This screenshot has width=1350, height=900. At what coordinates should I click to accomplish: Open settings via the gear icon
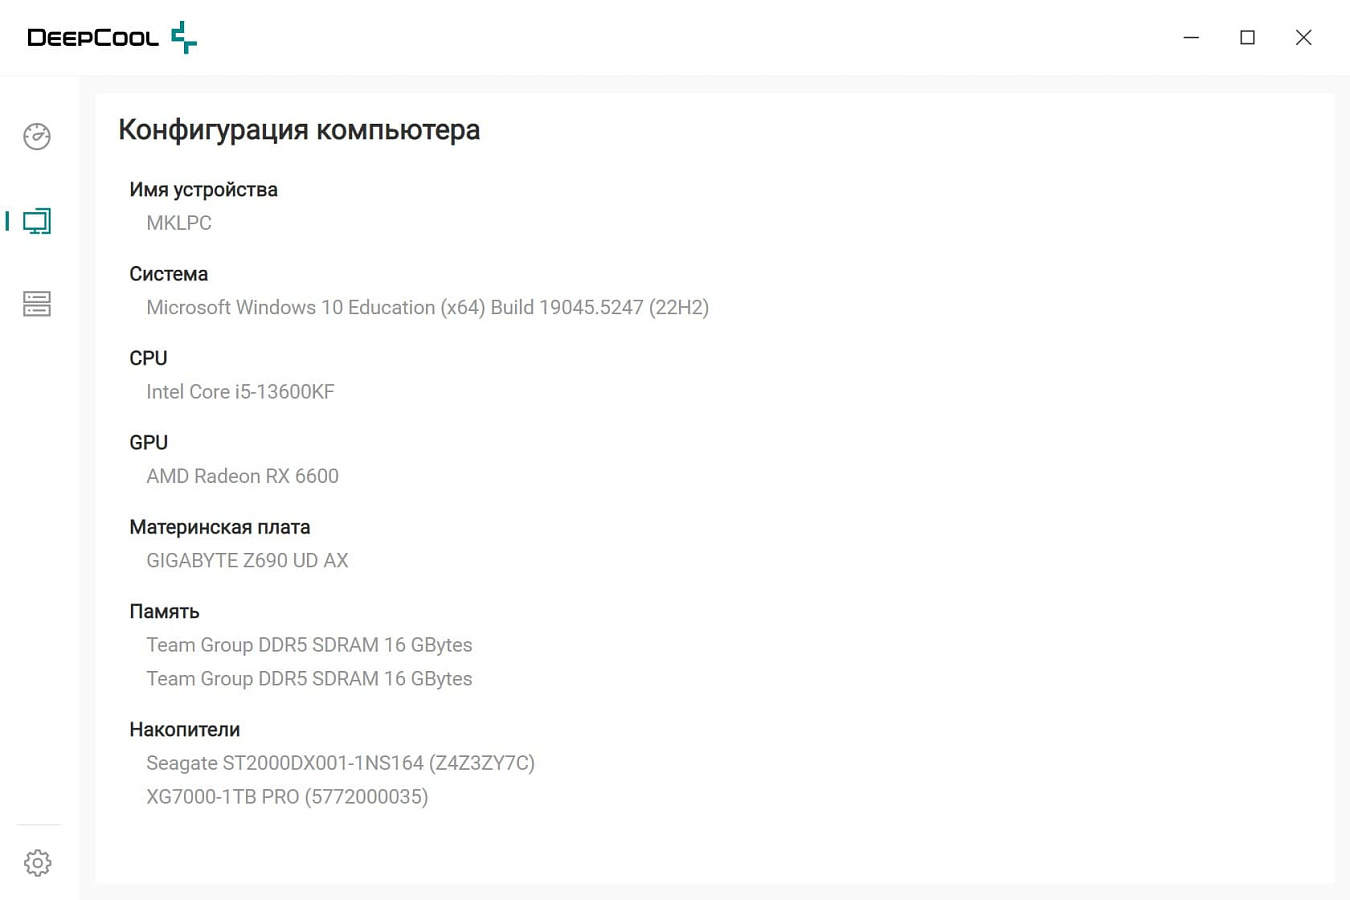[x=38, y=863]
